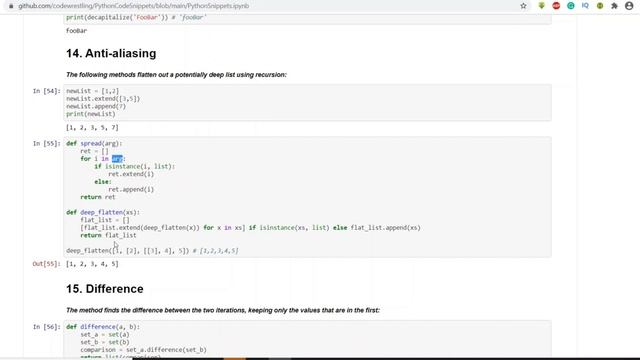Image resolution: width=640 pixels, height=360 pixels.
Task: Click the italic difference description sentence
Action: pyautogui.click(x=223, y=311)
